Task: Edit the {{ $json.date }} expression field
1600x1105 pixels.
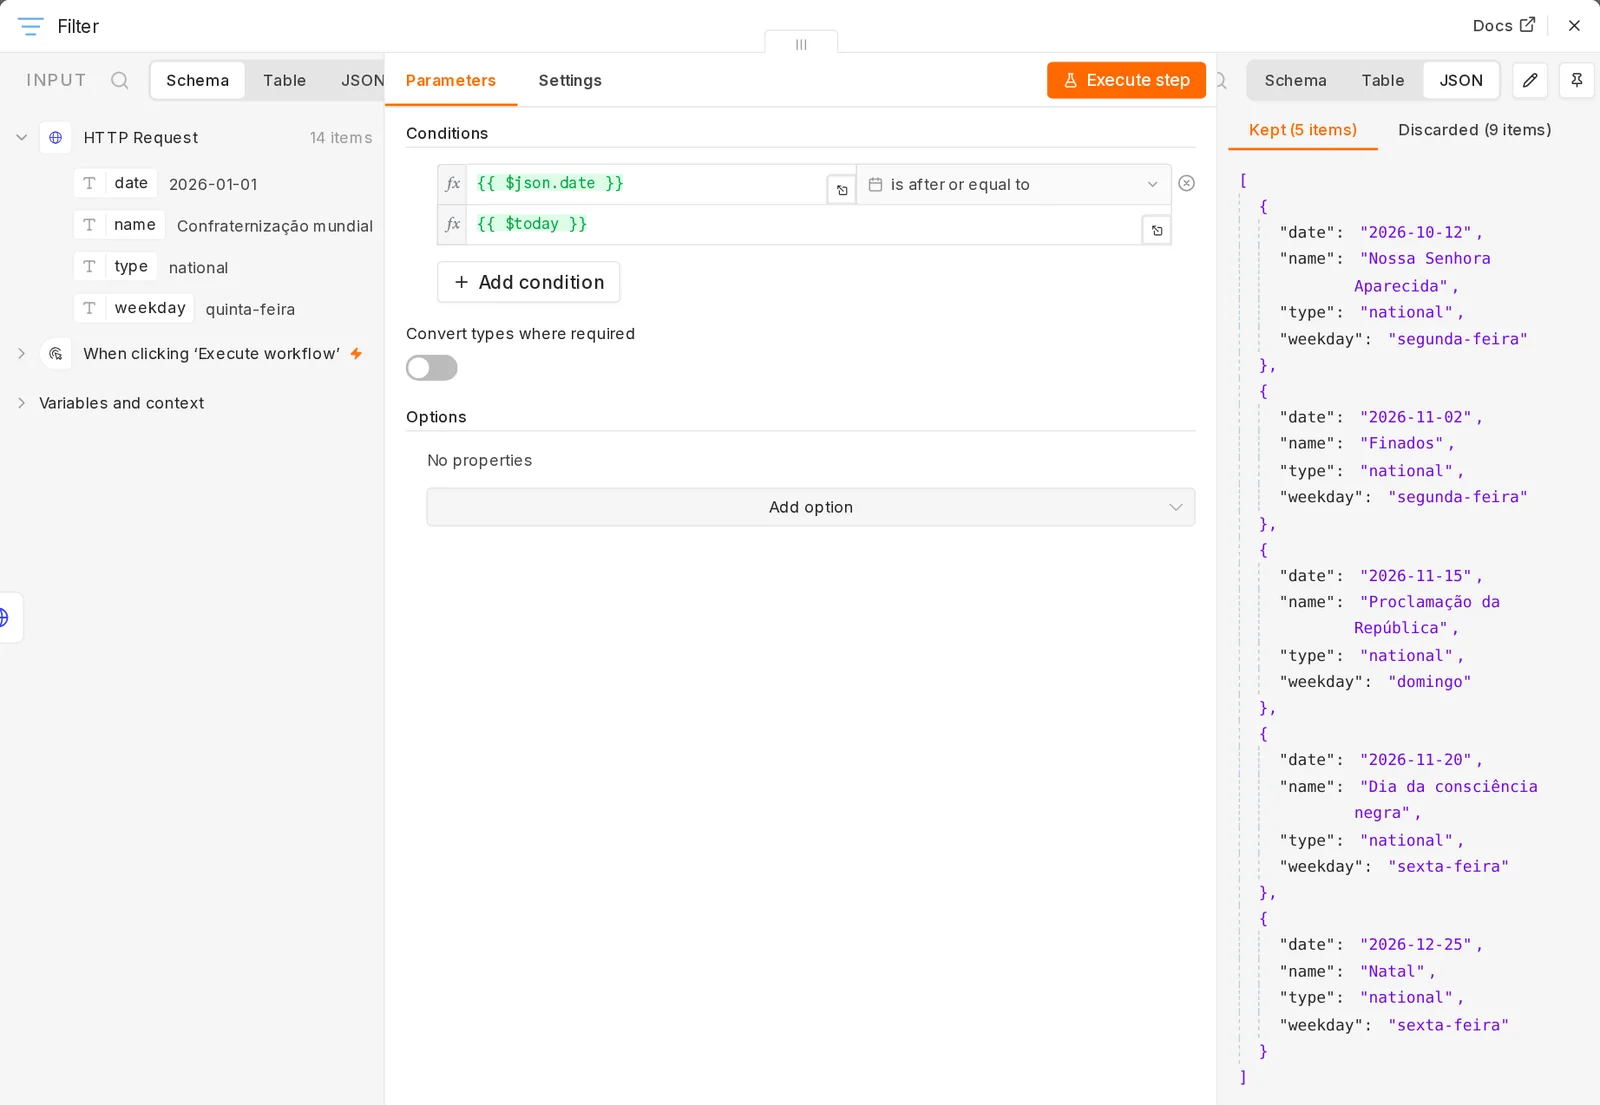Action: pos(646,184)
